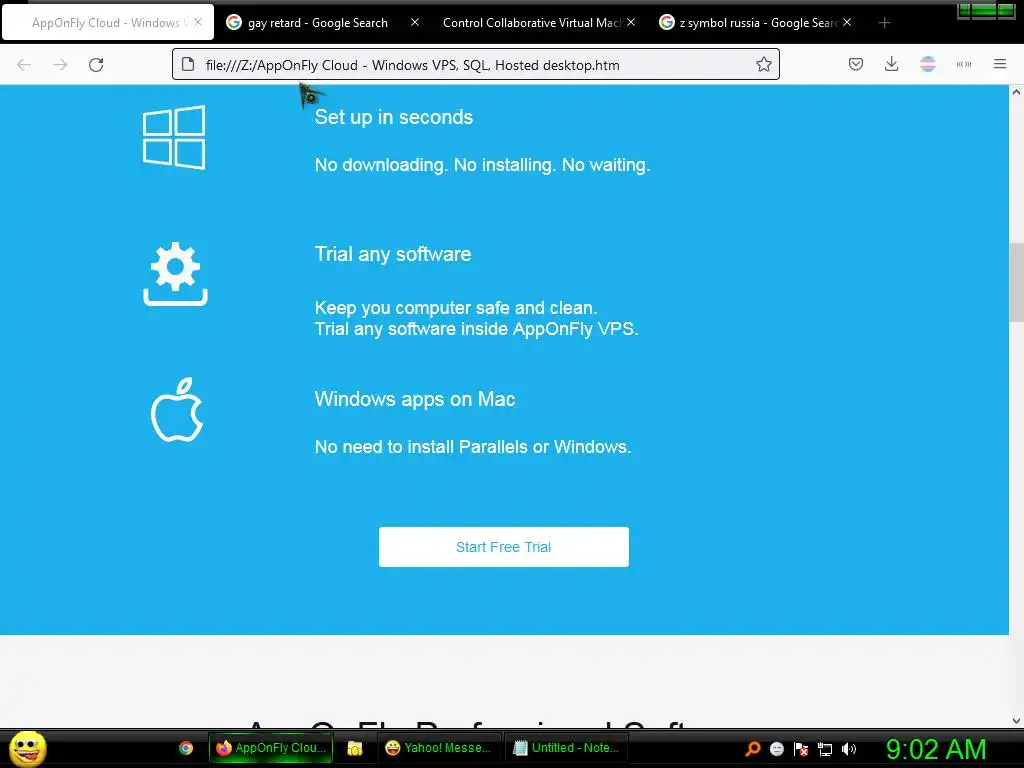Bookmark this page with the star icon
This screenshot has height=768, width=1024.
763,64
